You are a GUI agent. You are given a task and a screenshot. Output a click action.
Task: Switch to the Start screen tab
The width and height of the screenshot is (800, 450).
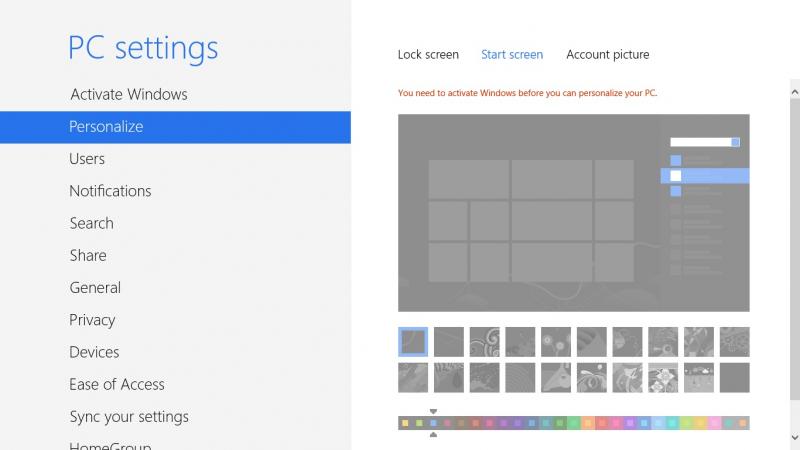(x=512, y=55)
